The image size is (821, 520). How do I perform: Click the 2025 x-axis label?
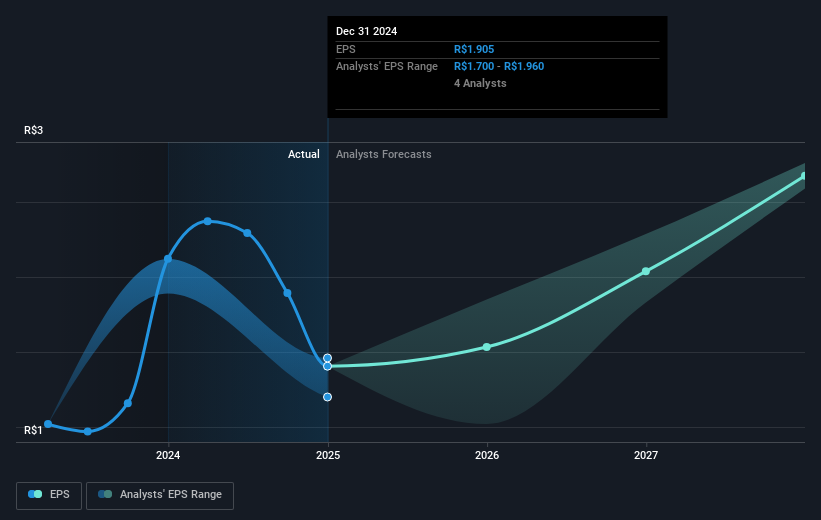point(328,455)
